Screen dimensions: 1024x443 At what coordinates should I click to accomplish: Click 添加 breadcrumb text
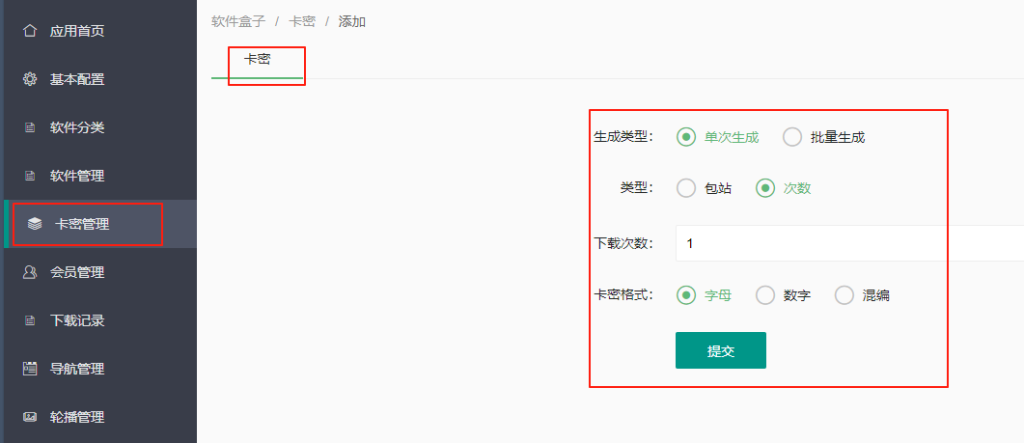(352, 22)
